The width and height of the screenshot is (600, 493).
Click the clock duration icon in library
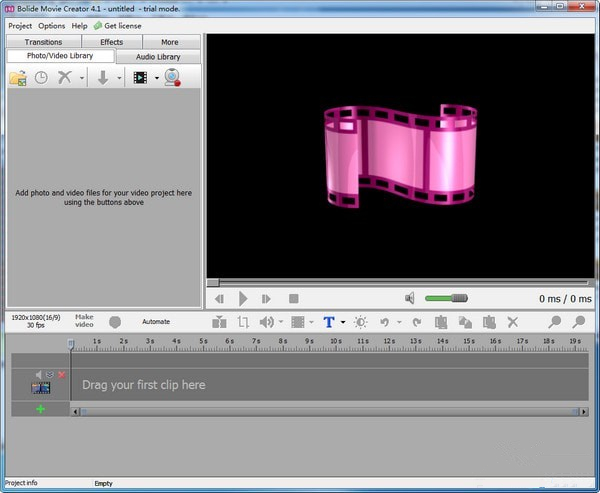point(41,77)
